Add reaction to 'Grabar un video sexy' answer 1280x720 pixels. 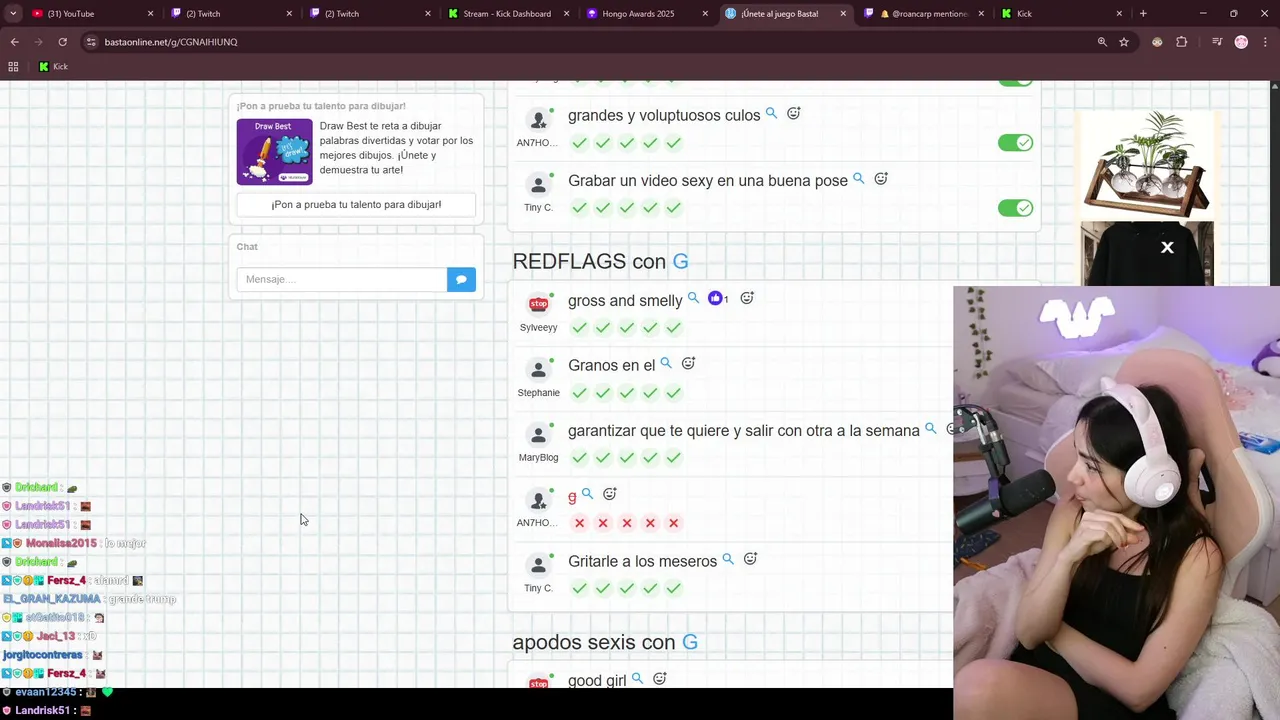[881, 179]
